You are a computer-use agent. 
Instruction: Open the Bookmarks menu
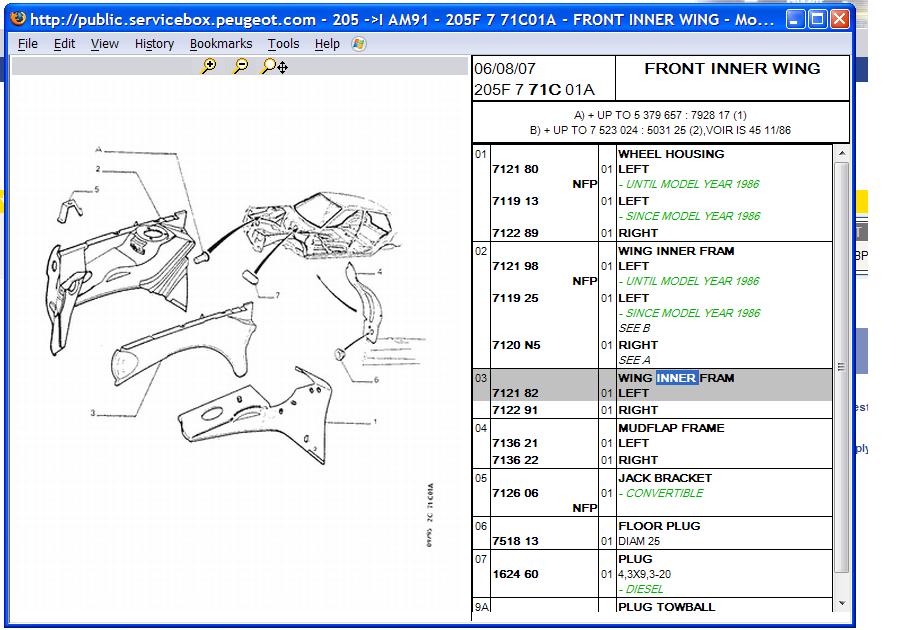(221, 44)
